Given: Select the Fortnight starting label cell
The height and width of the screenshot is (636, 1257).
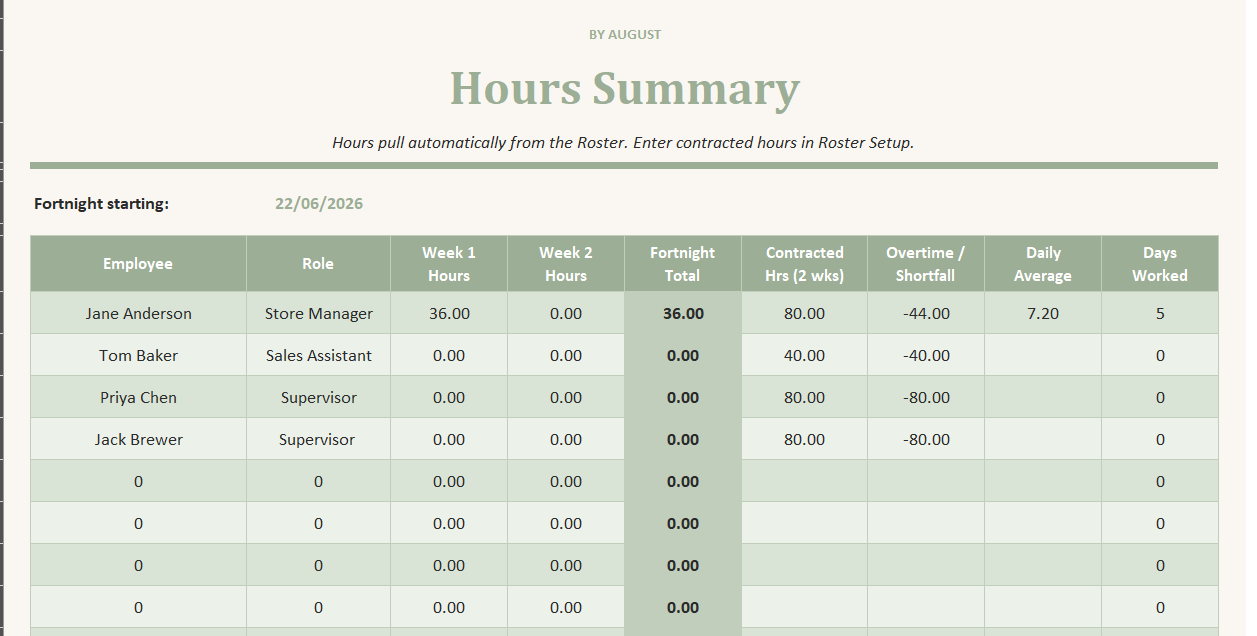Looking at the screenshot, I should 102,204.
